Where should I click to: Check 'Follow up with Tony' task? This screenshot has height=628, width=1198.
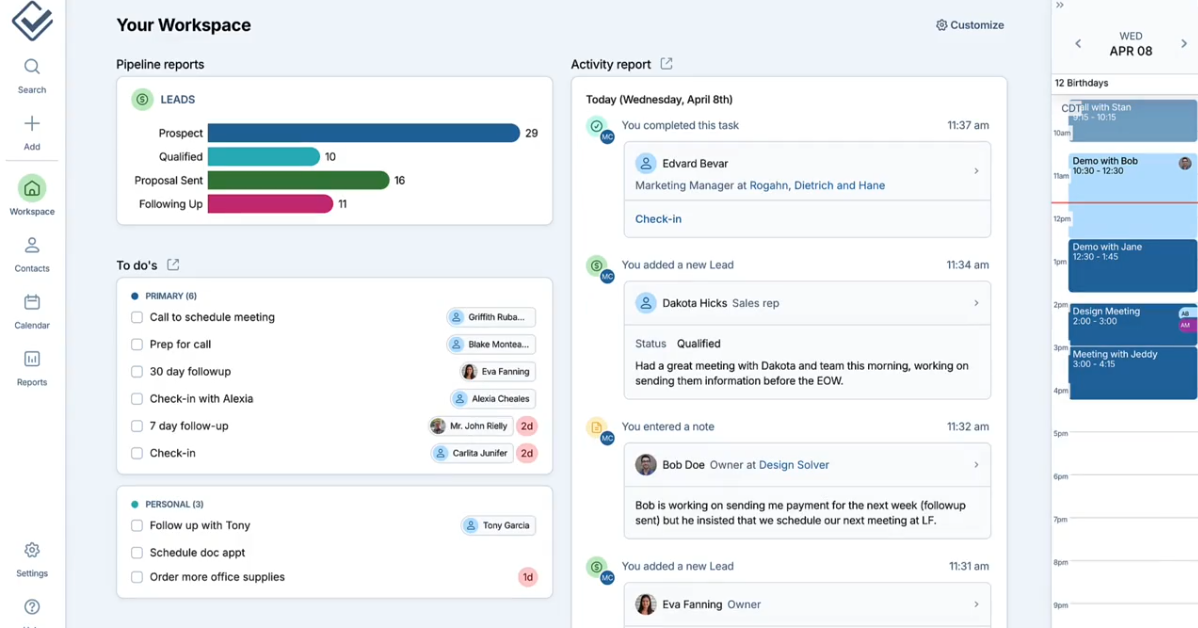[x=137, y=526]
